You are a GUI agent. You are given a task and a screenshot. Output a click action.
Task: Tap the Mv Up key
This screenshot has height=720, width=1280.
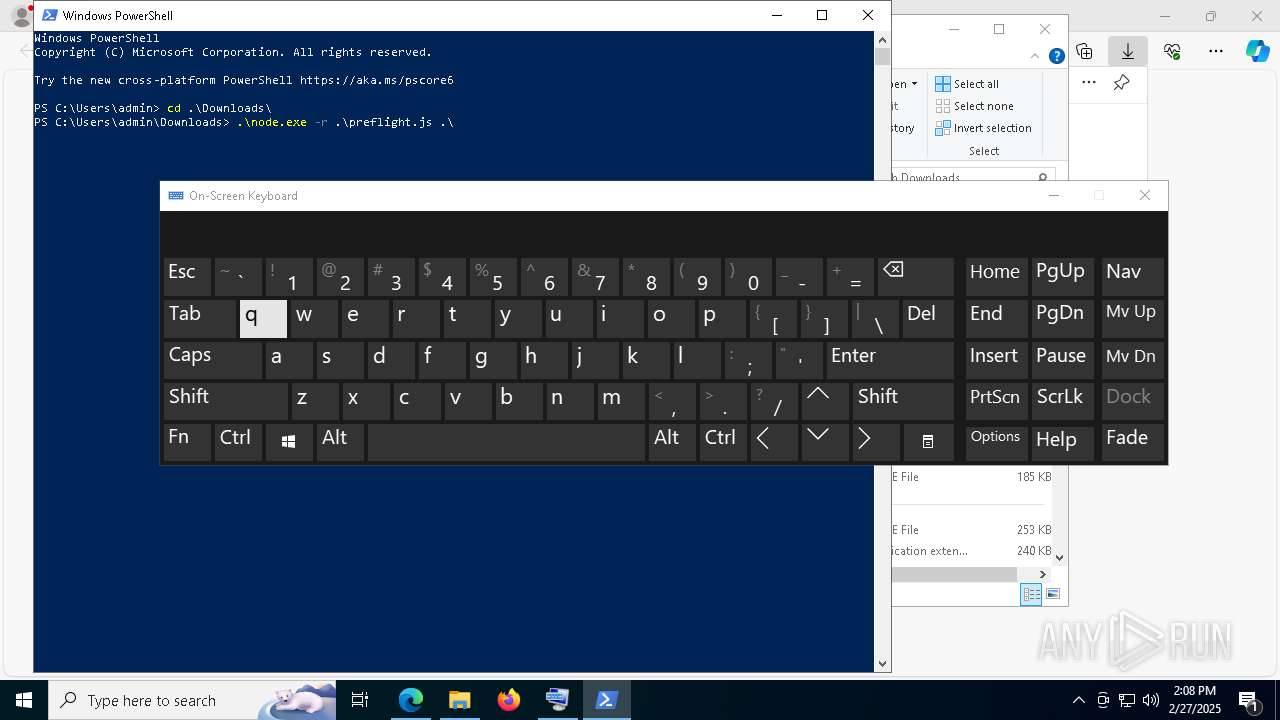(x=1132, y=318)
